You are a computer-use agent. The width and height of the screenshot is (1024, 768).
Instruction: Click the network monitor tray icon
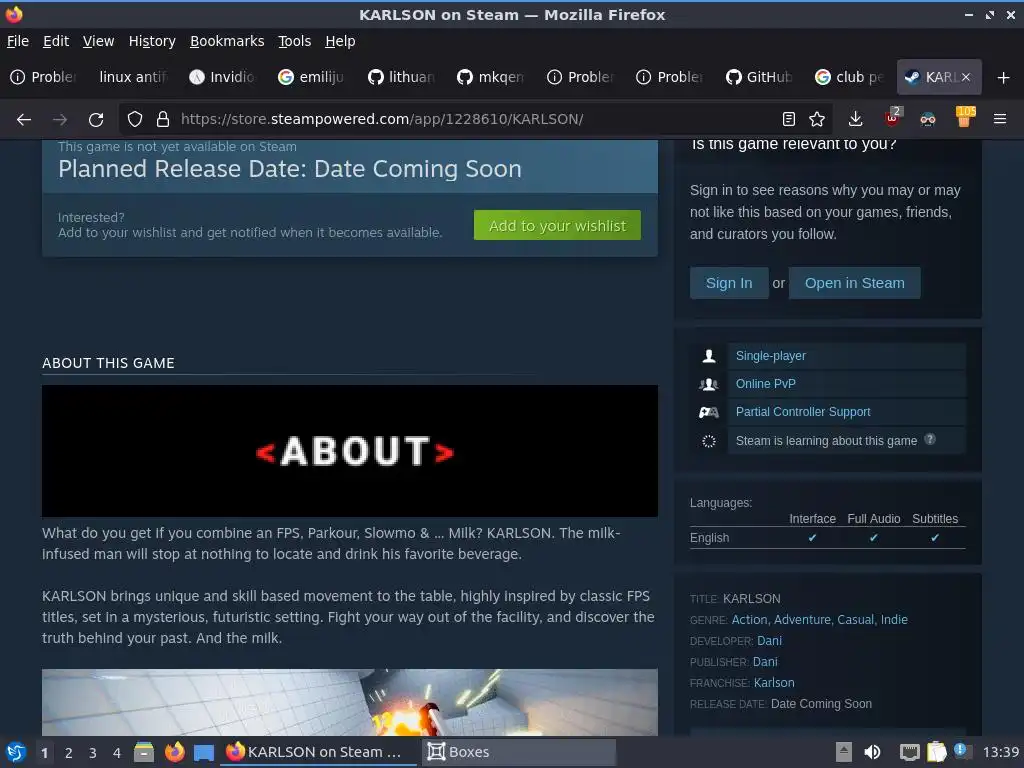[x=909, y=752]
